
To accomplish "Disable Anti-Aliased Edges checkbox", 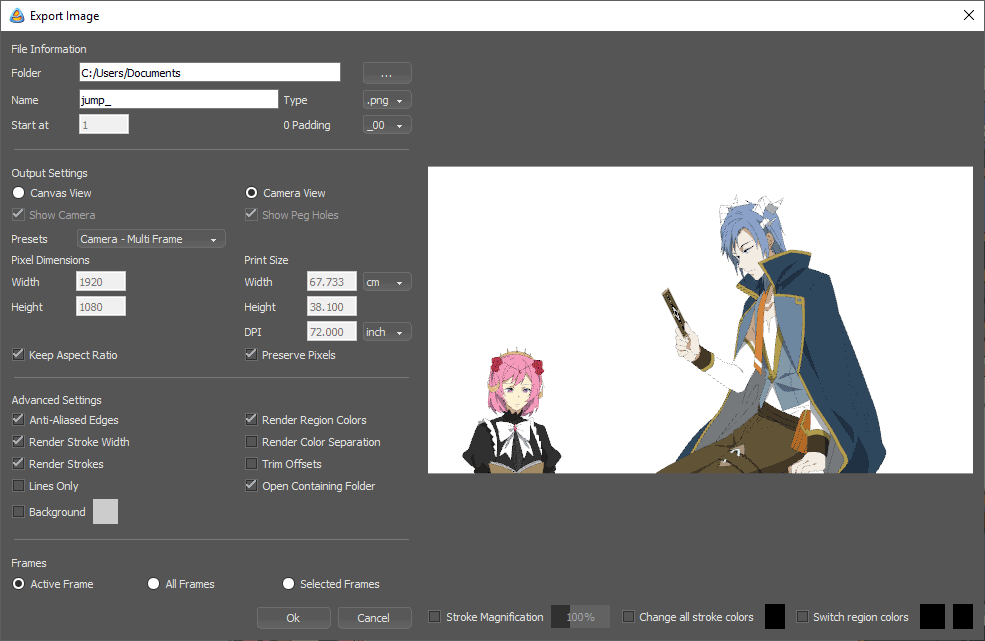I will click(x=18, y=419).
